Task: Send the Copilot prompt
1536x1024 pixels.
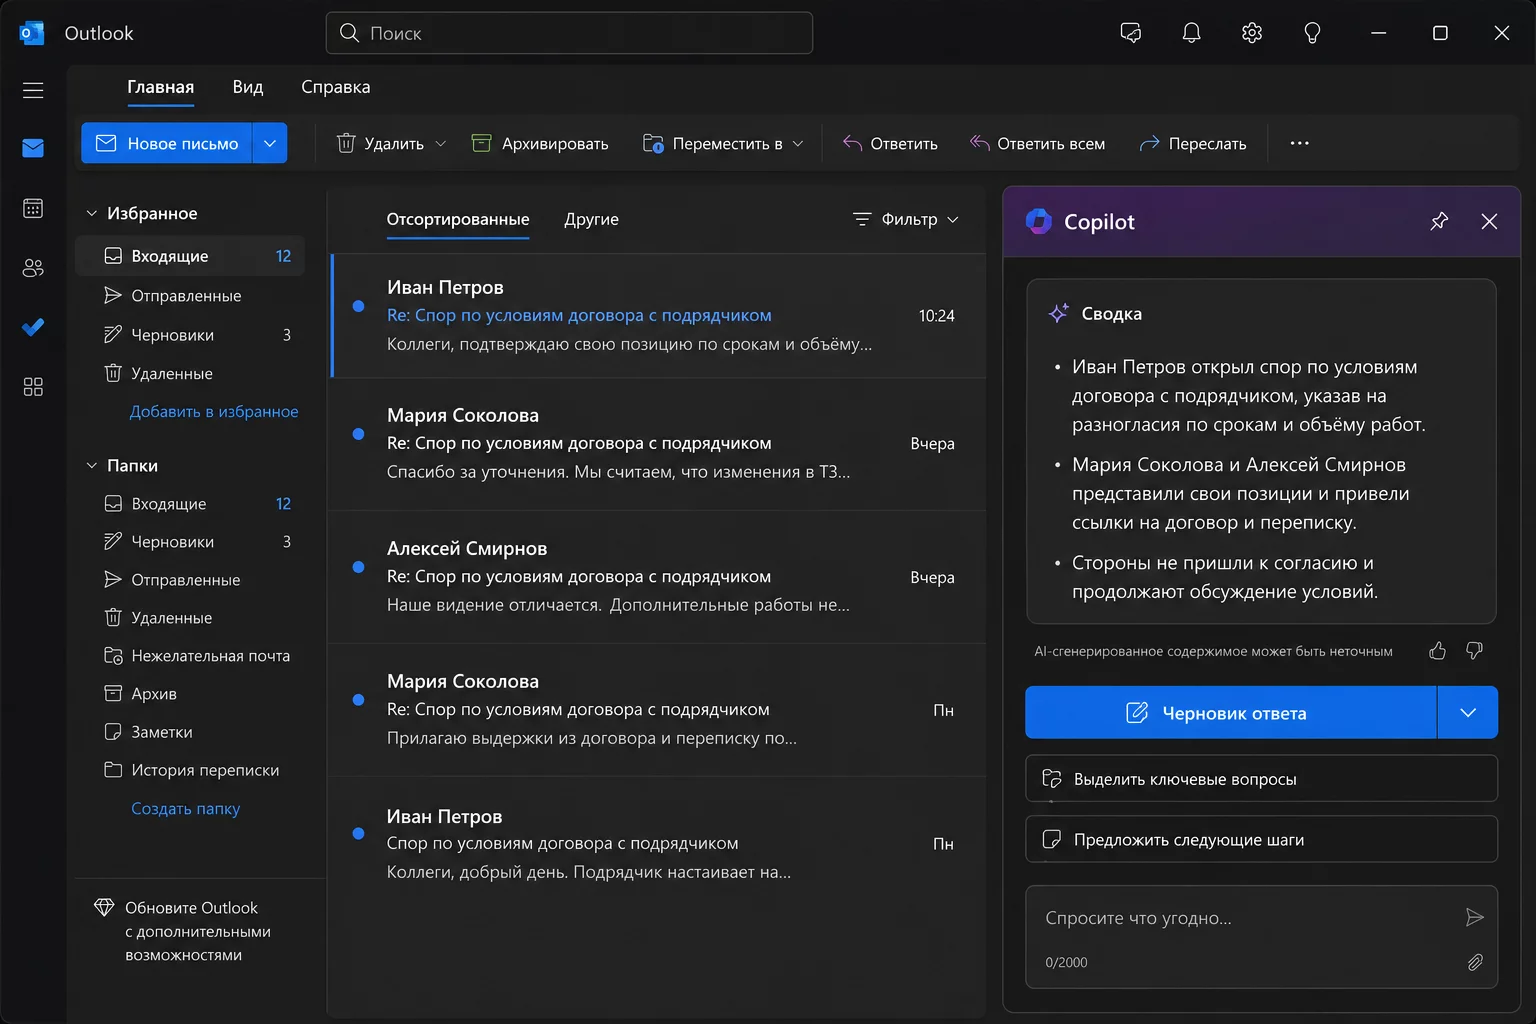Action: coord(1474,917)
